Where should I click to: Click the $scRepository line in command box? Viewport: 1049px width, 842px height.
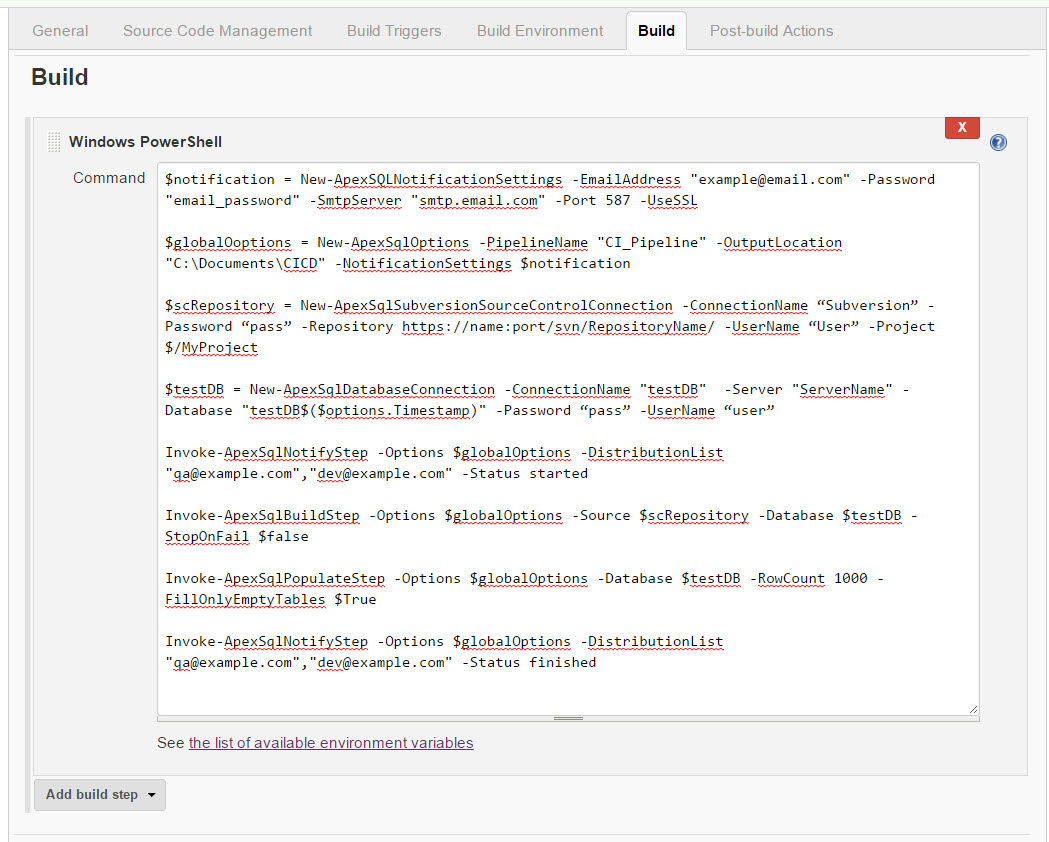pyautogui.click(x=400, y=306)
